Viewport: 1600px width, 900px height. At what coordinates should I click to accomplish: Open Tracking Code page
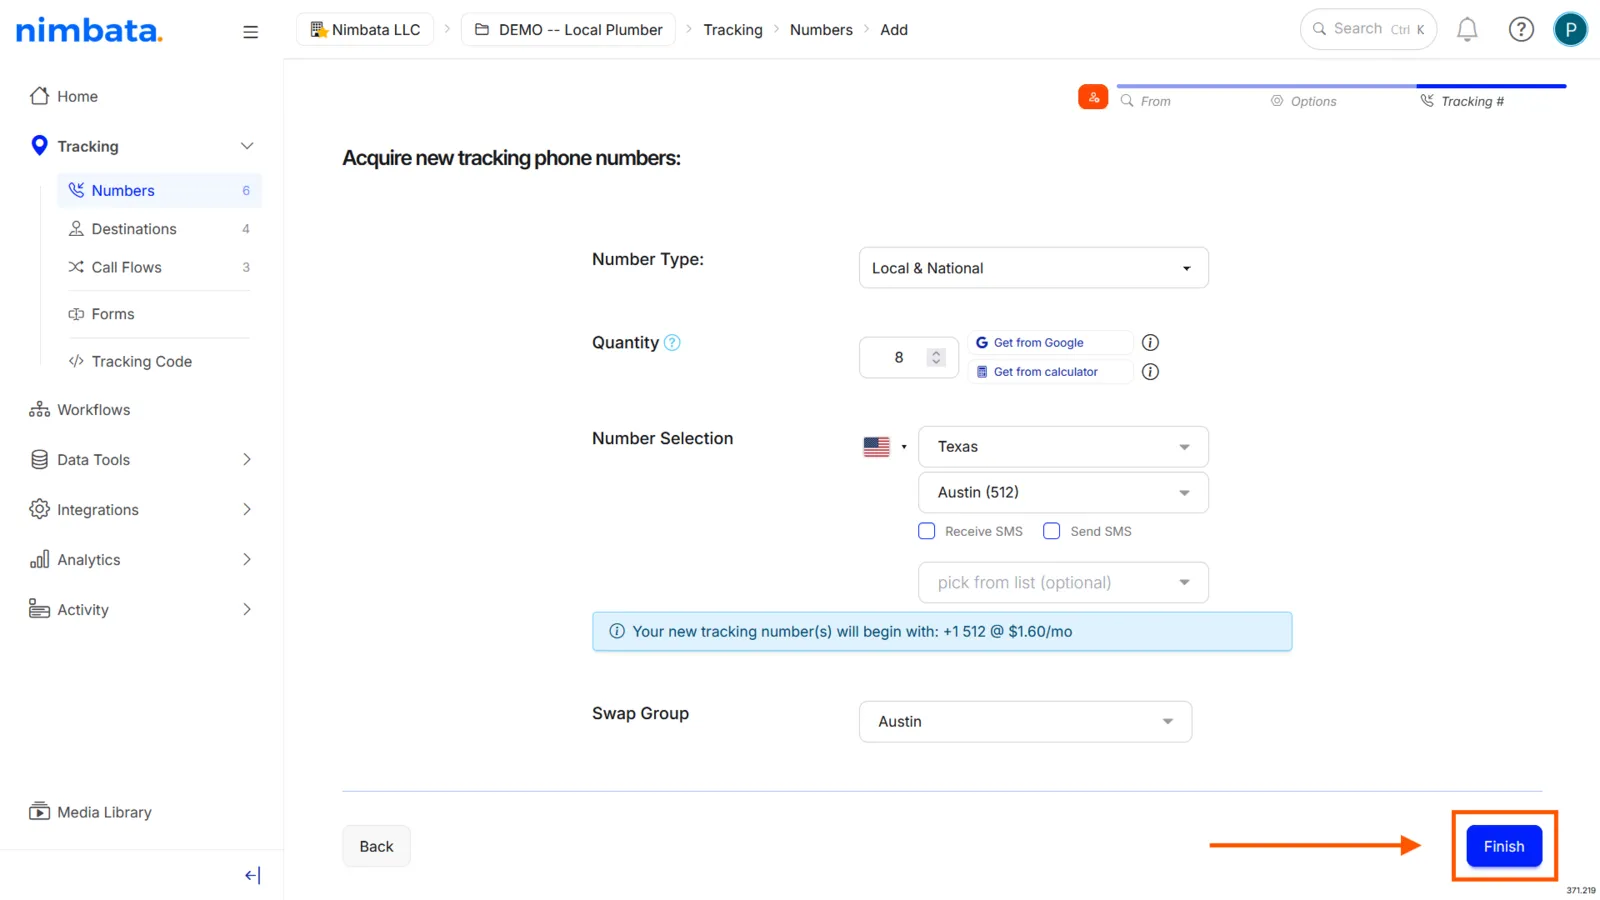coord(130,362)
